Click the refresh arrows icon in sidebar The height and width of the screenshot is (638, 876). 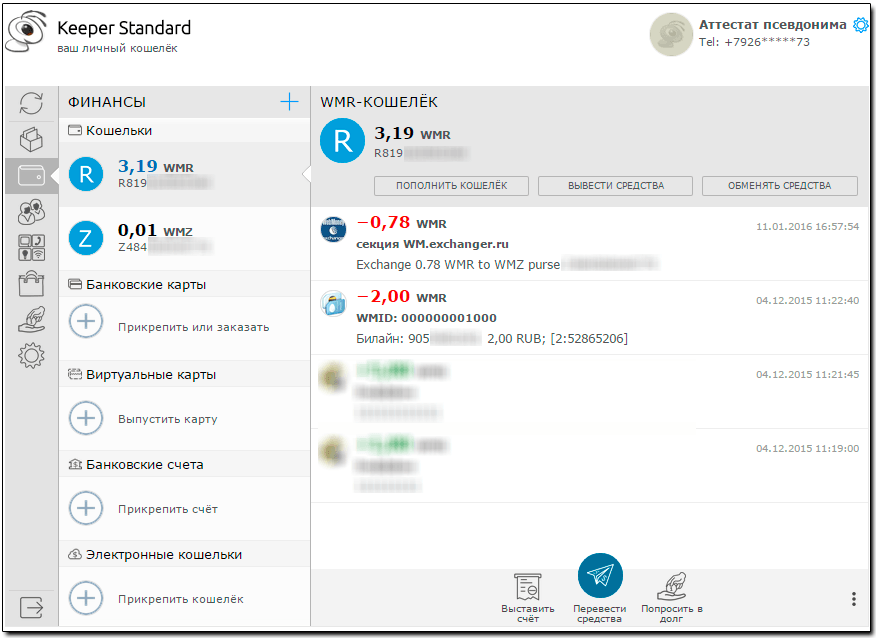point(31,103)
